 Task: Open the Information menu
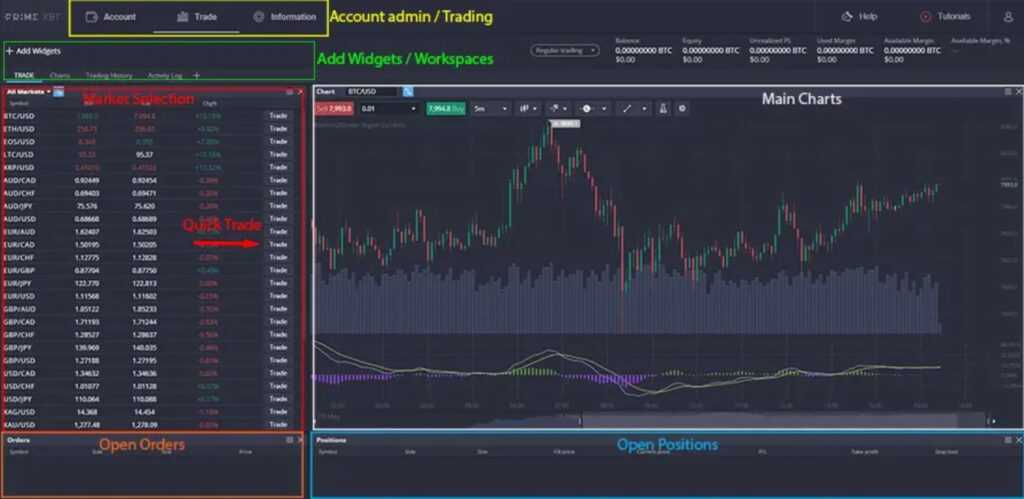[285, 17]
